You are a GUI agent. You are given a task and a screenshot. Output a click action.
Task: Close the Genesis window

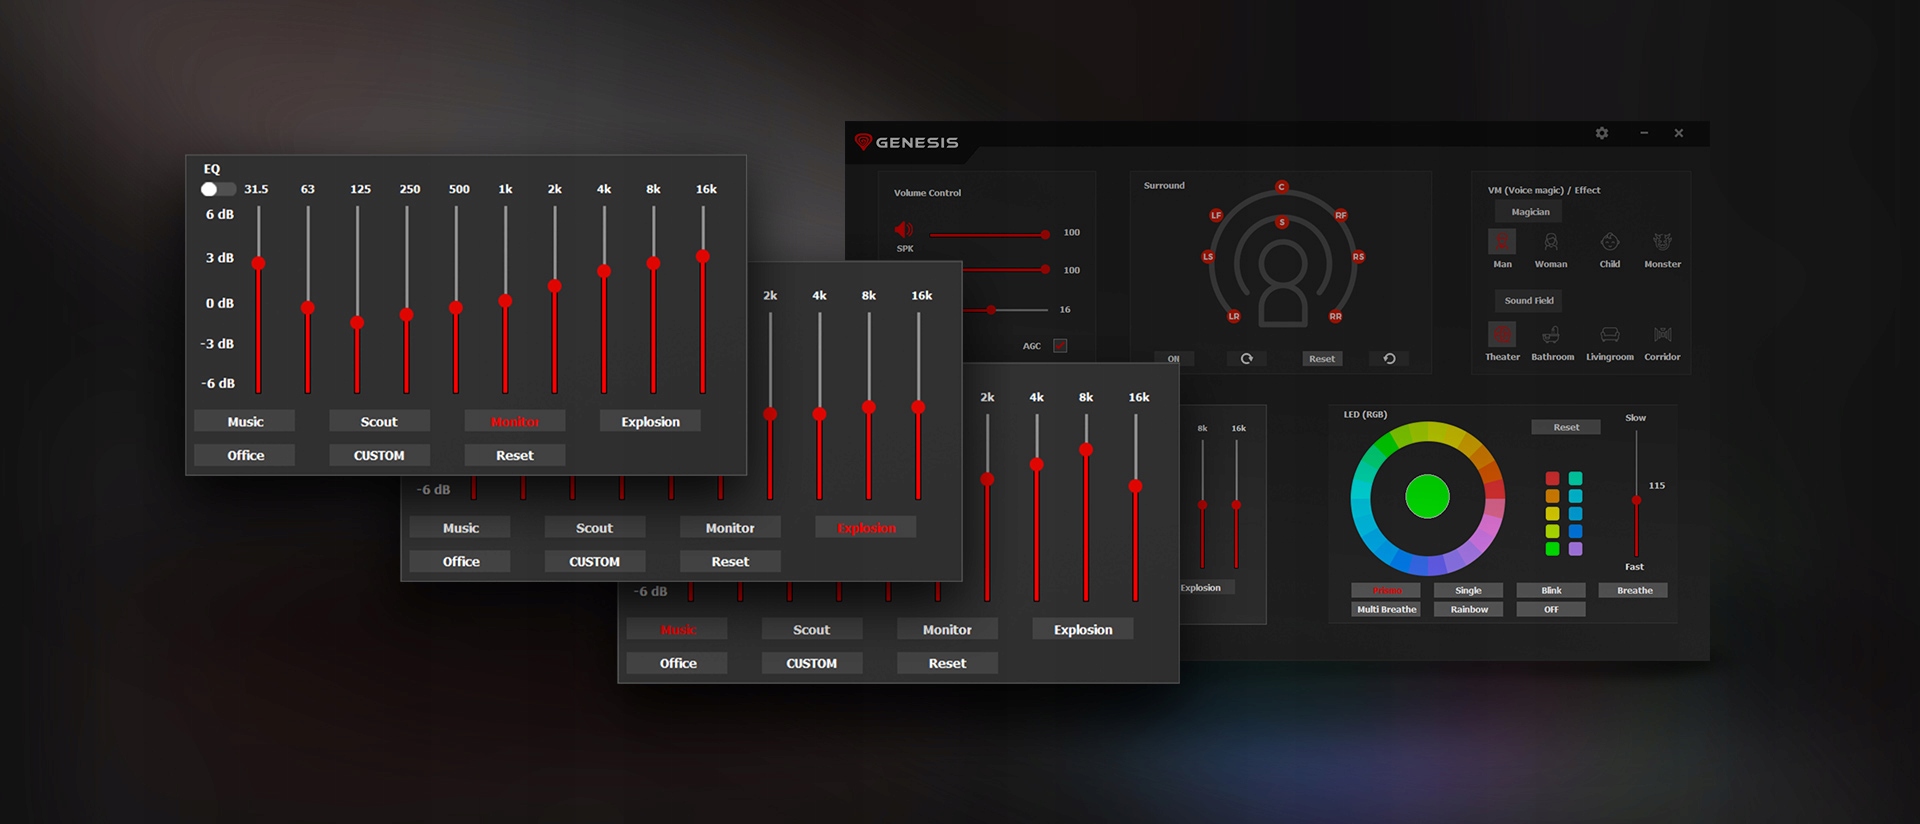(x=1679, y=133)
